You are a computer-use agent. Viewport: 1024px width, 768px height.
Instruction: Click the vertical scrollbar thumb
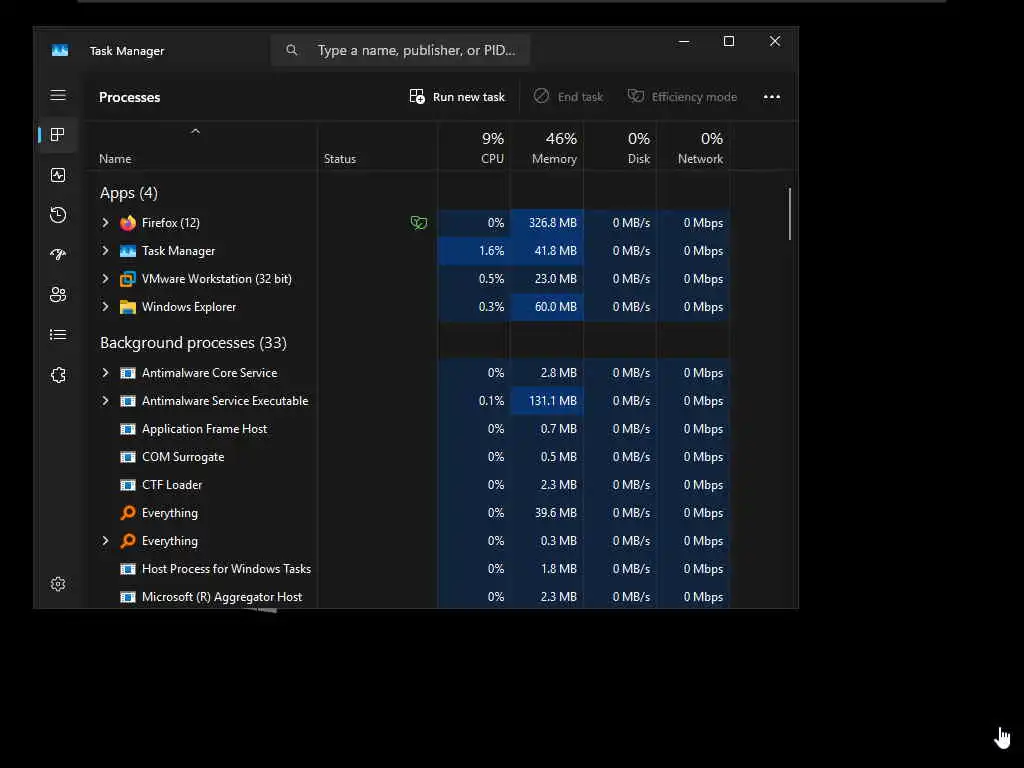790,214
